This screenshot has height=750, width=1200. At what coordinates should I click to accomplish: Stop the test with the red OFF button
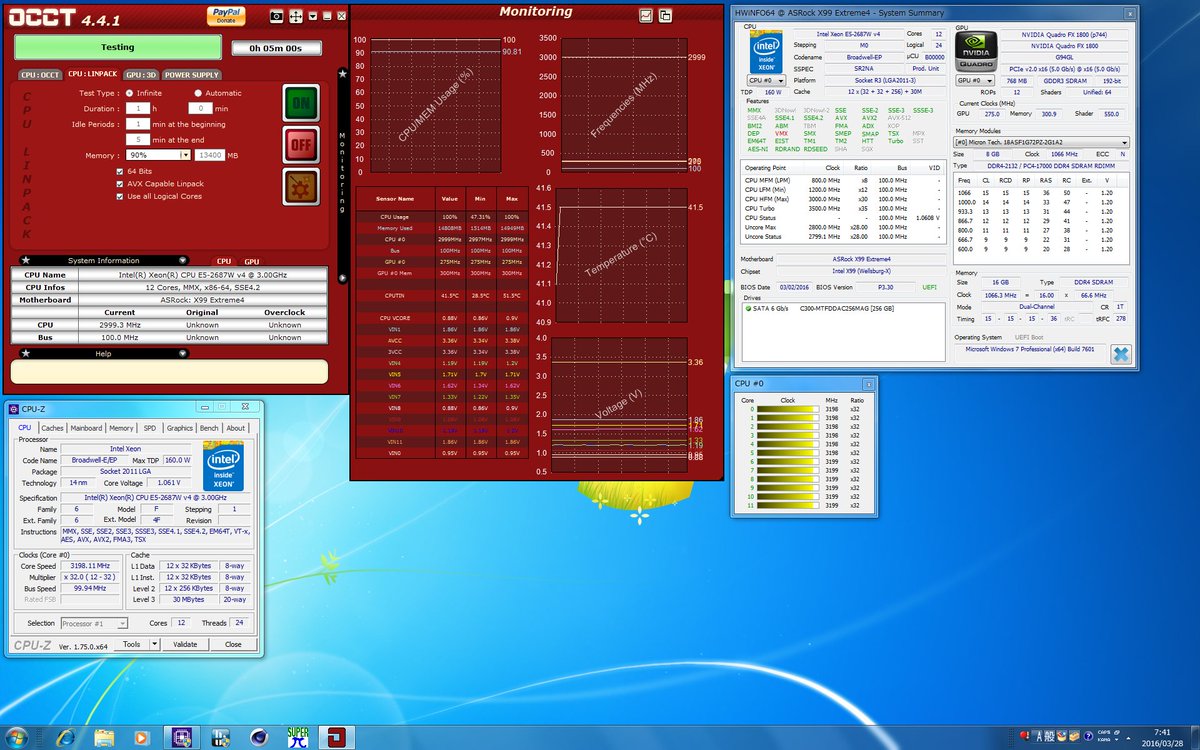[x=302, y=145]
